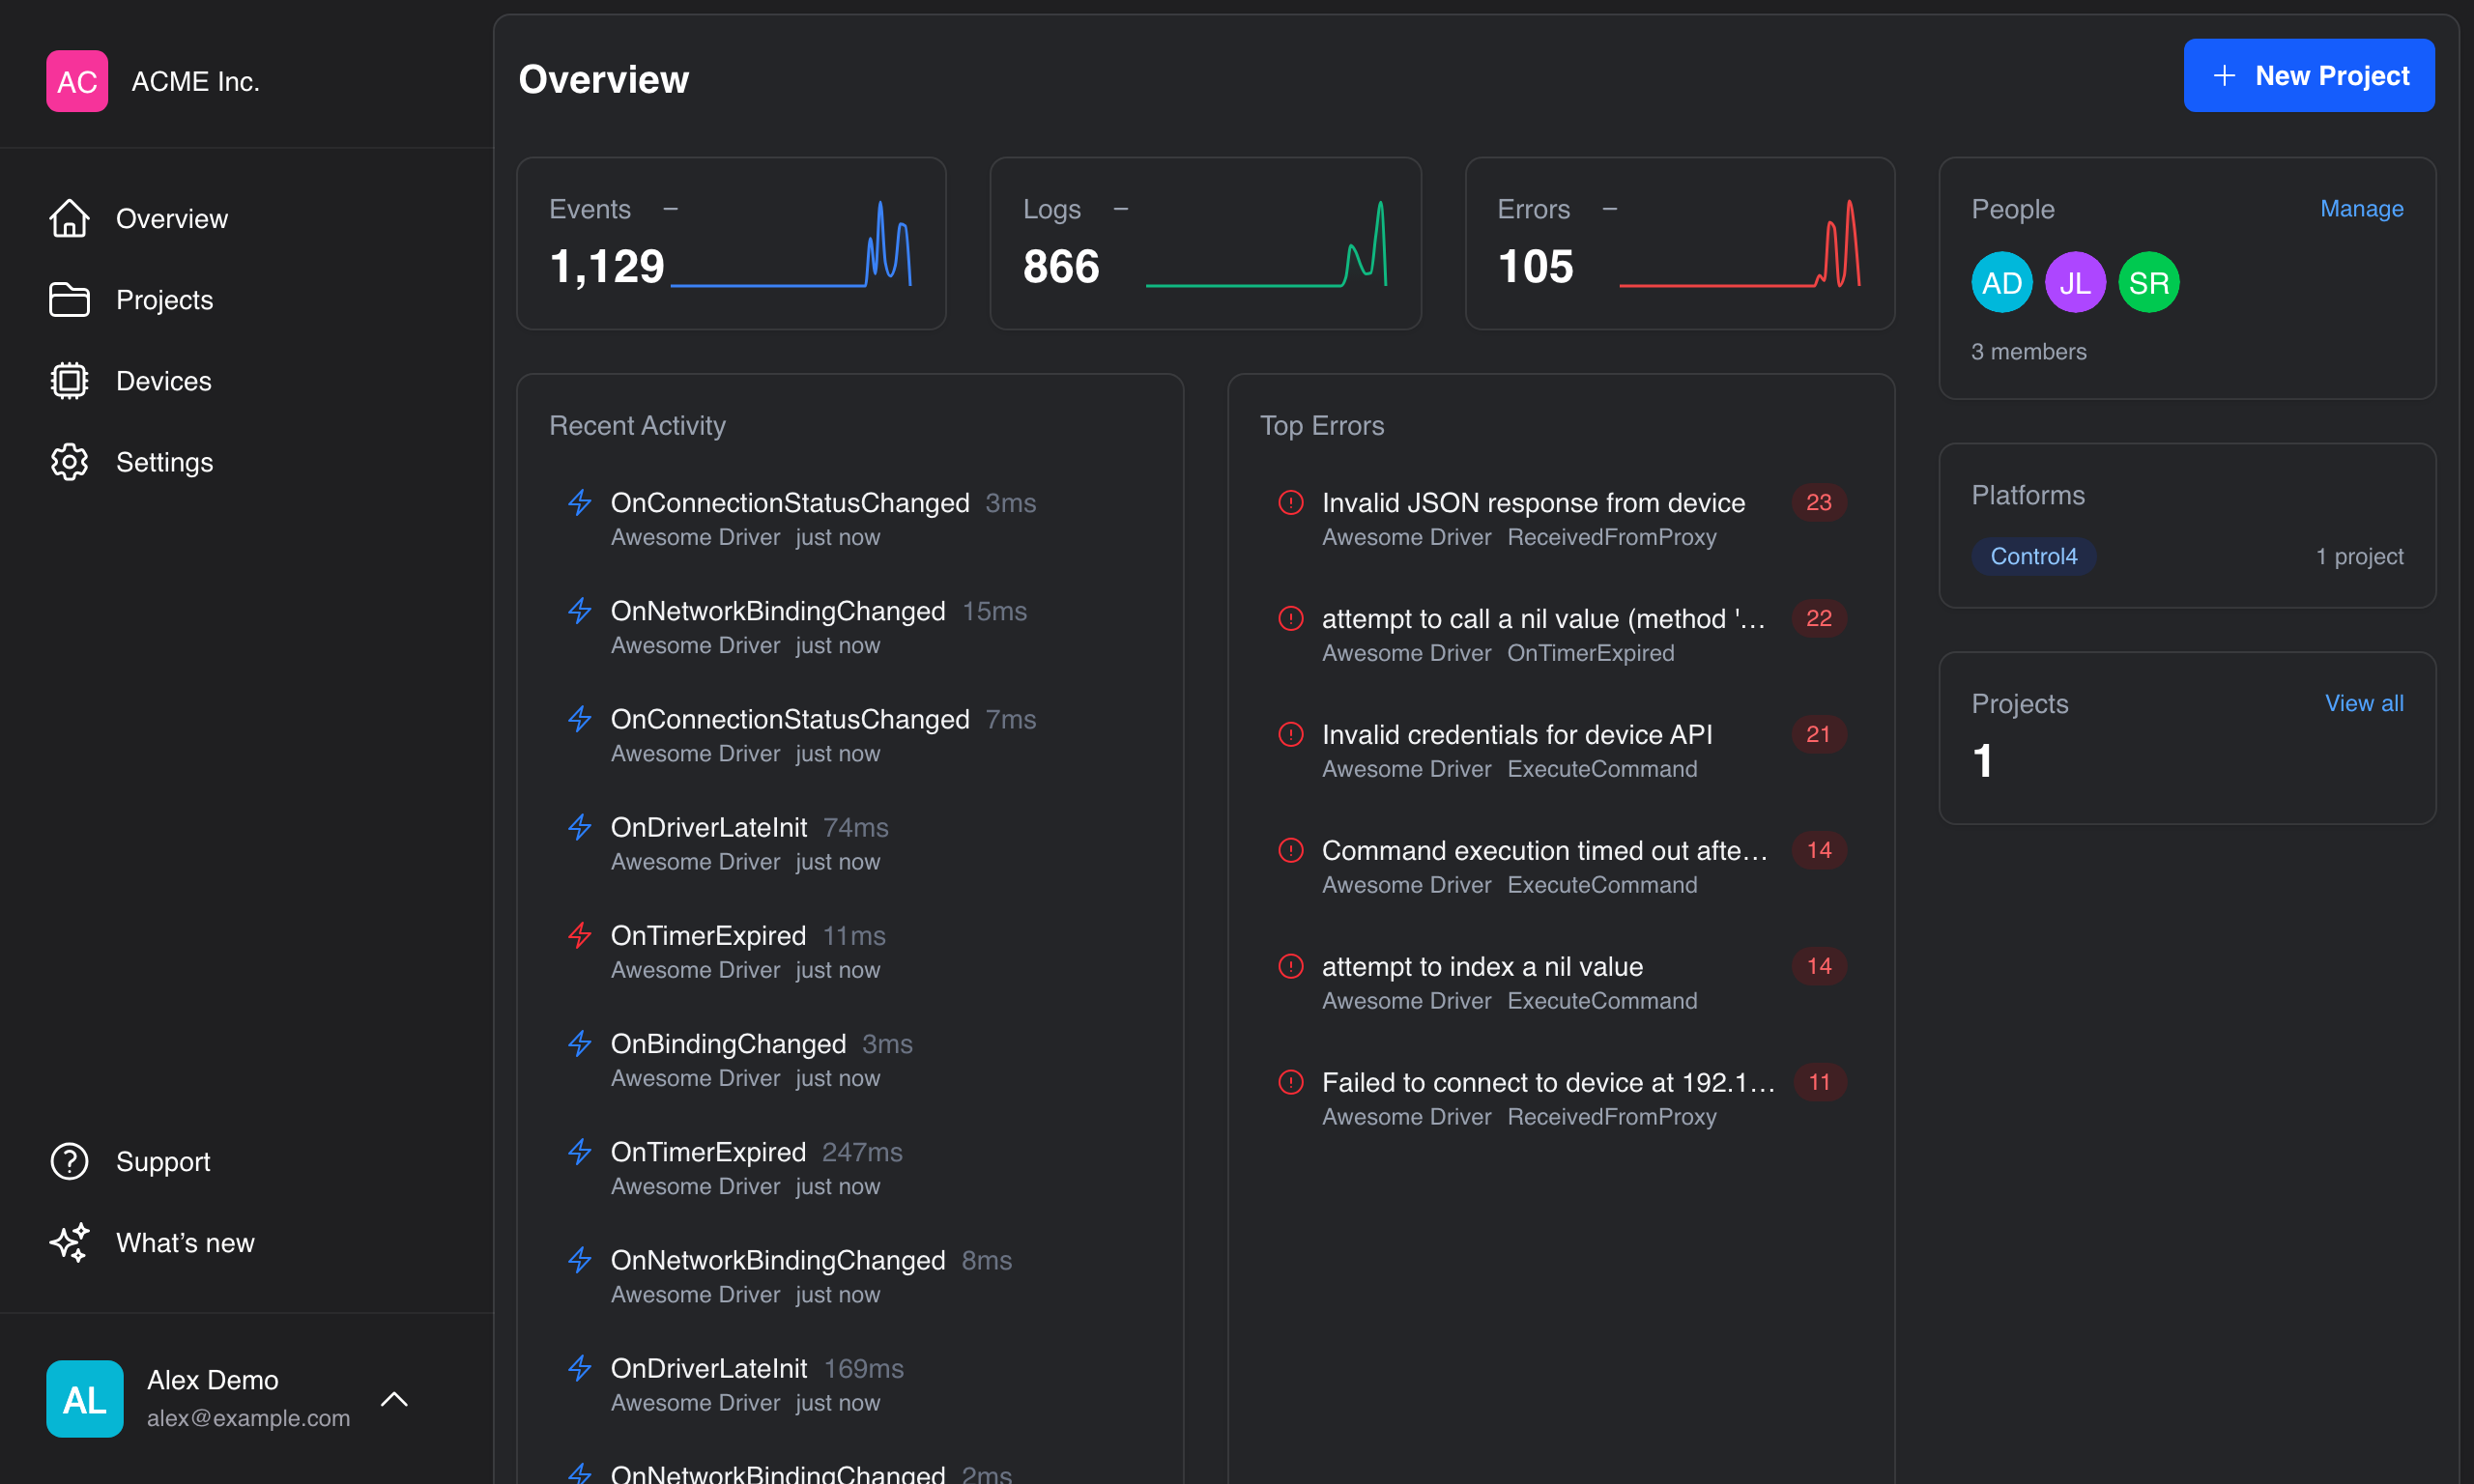Open the Errors stat card sparkline
This screenshot has height=1484, width=2474.
tap(1740, 243)
